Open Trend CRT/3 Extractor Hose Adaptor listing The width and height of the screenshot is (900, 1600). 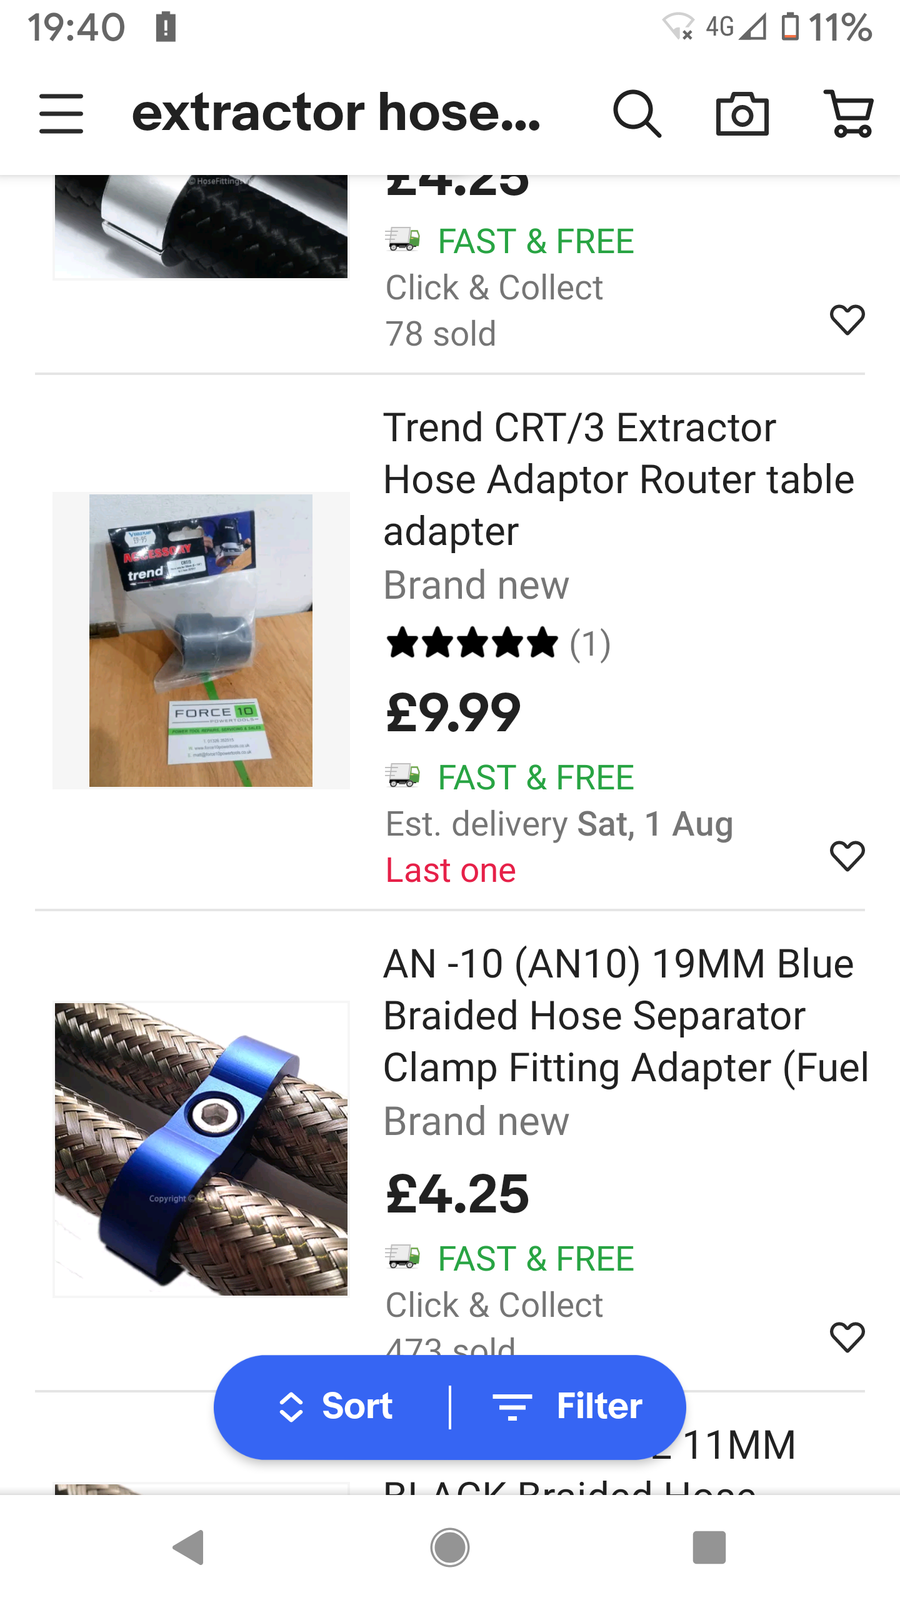[x=618, y=479]
